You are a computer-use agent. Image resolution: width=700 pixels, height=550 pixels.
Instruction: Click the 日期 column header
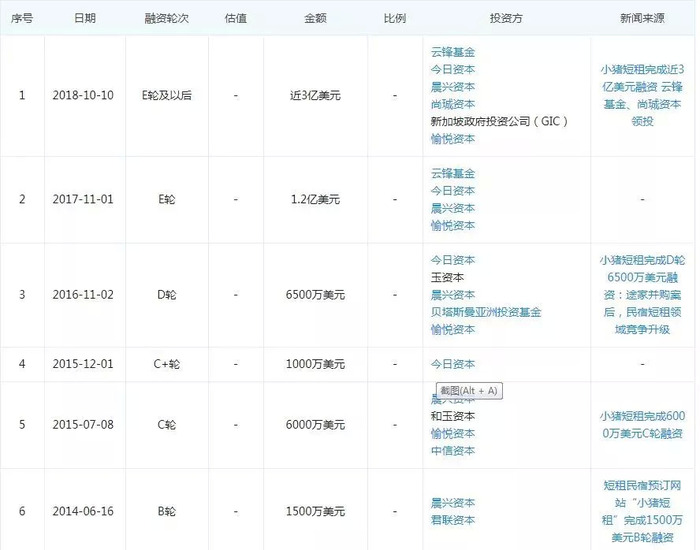pos(85,18)
